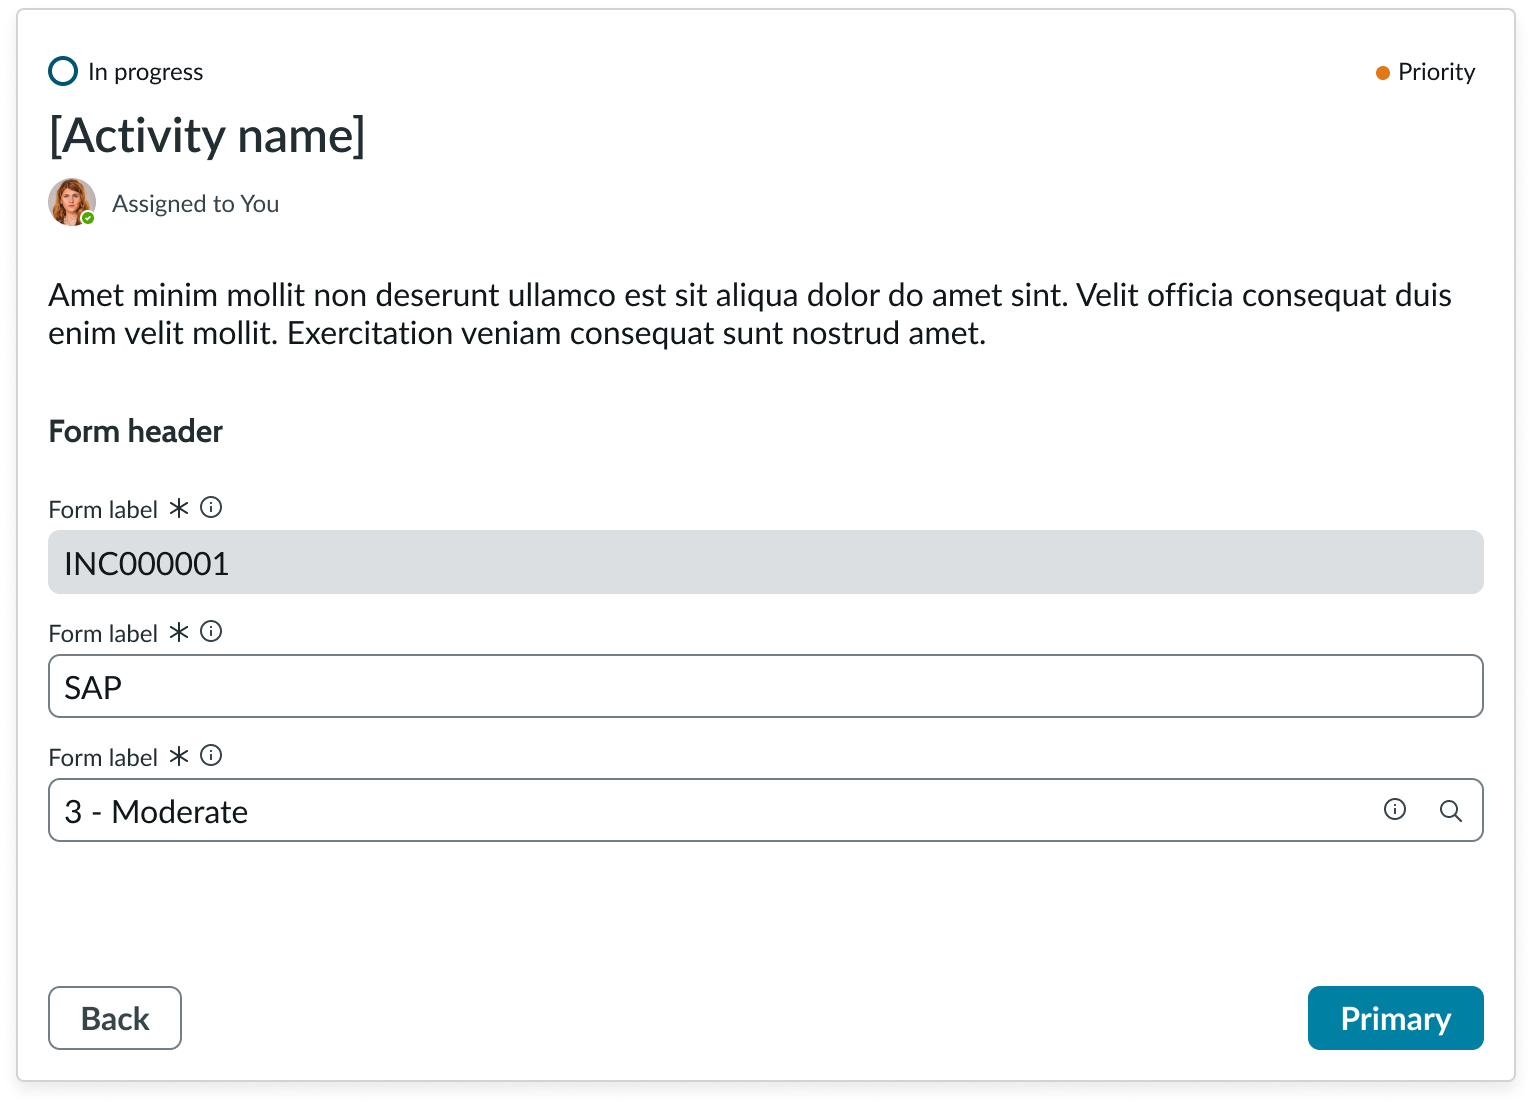The image size is (1532, 1106).
Task: Open lookup with the search magnifier icon
Action: [x=1451, y=810]
